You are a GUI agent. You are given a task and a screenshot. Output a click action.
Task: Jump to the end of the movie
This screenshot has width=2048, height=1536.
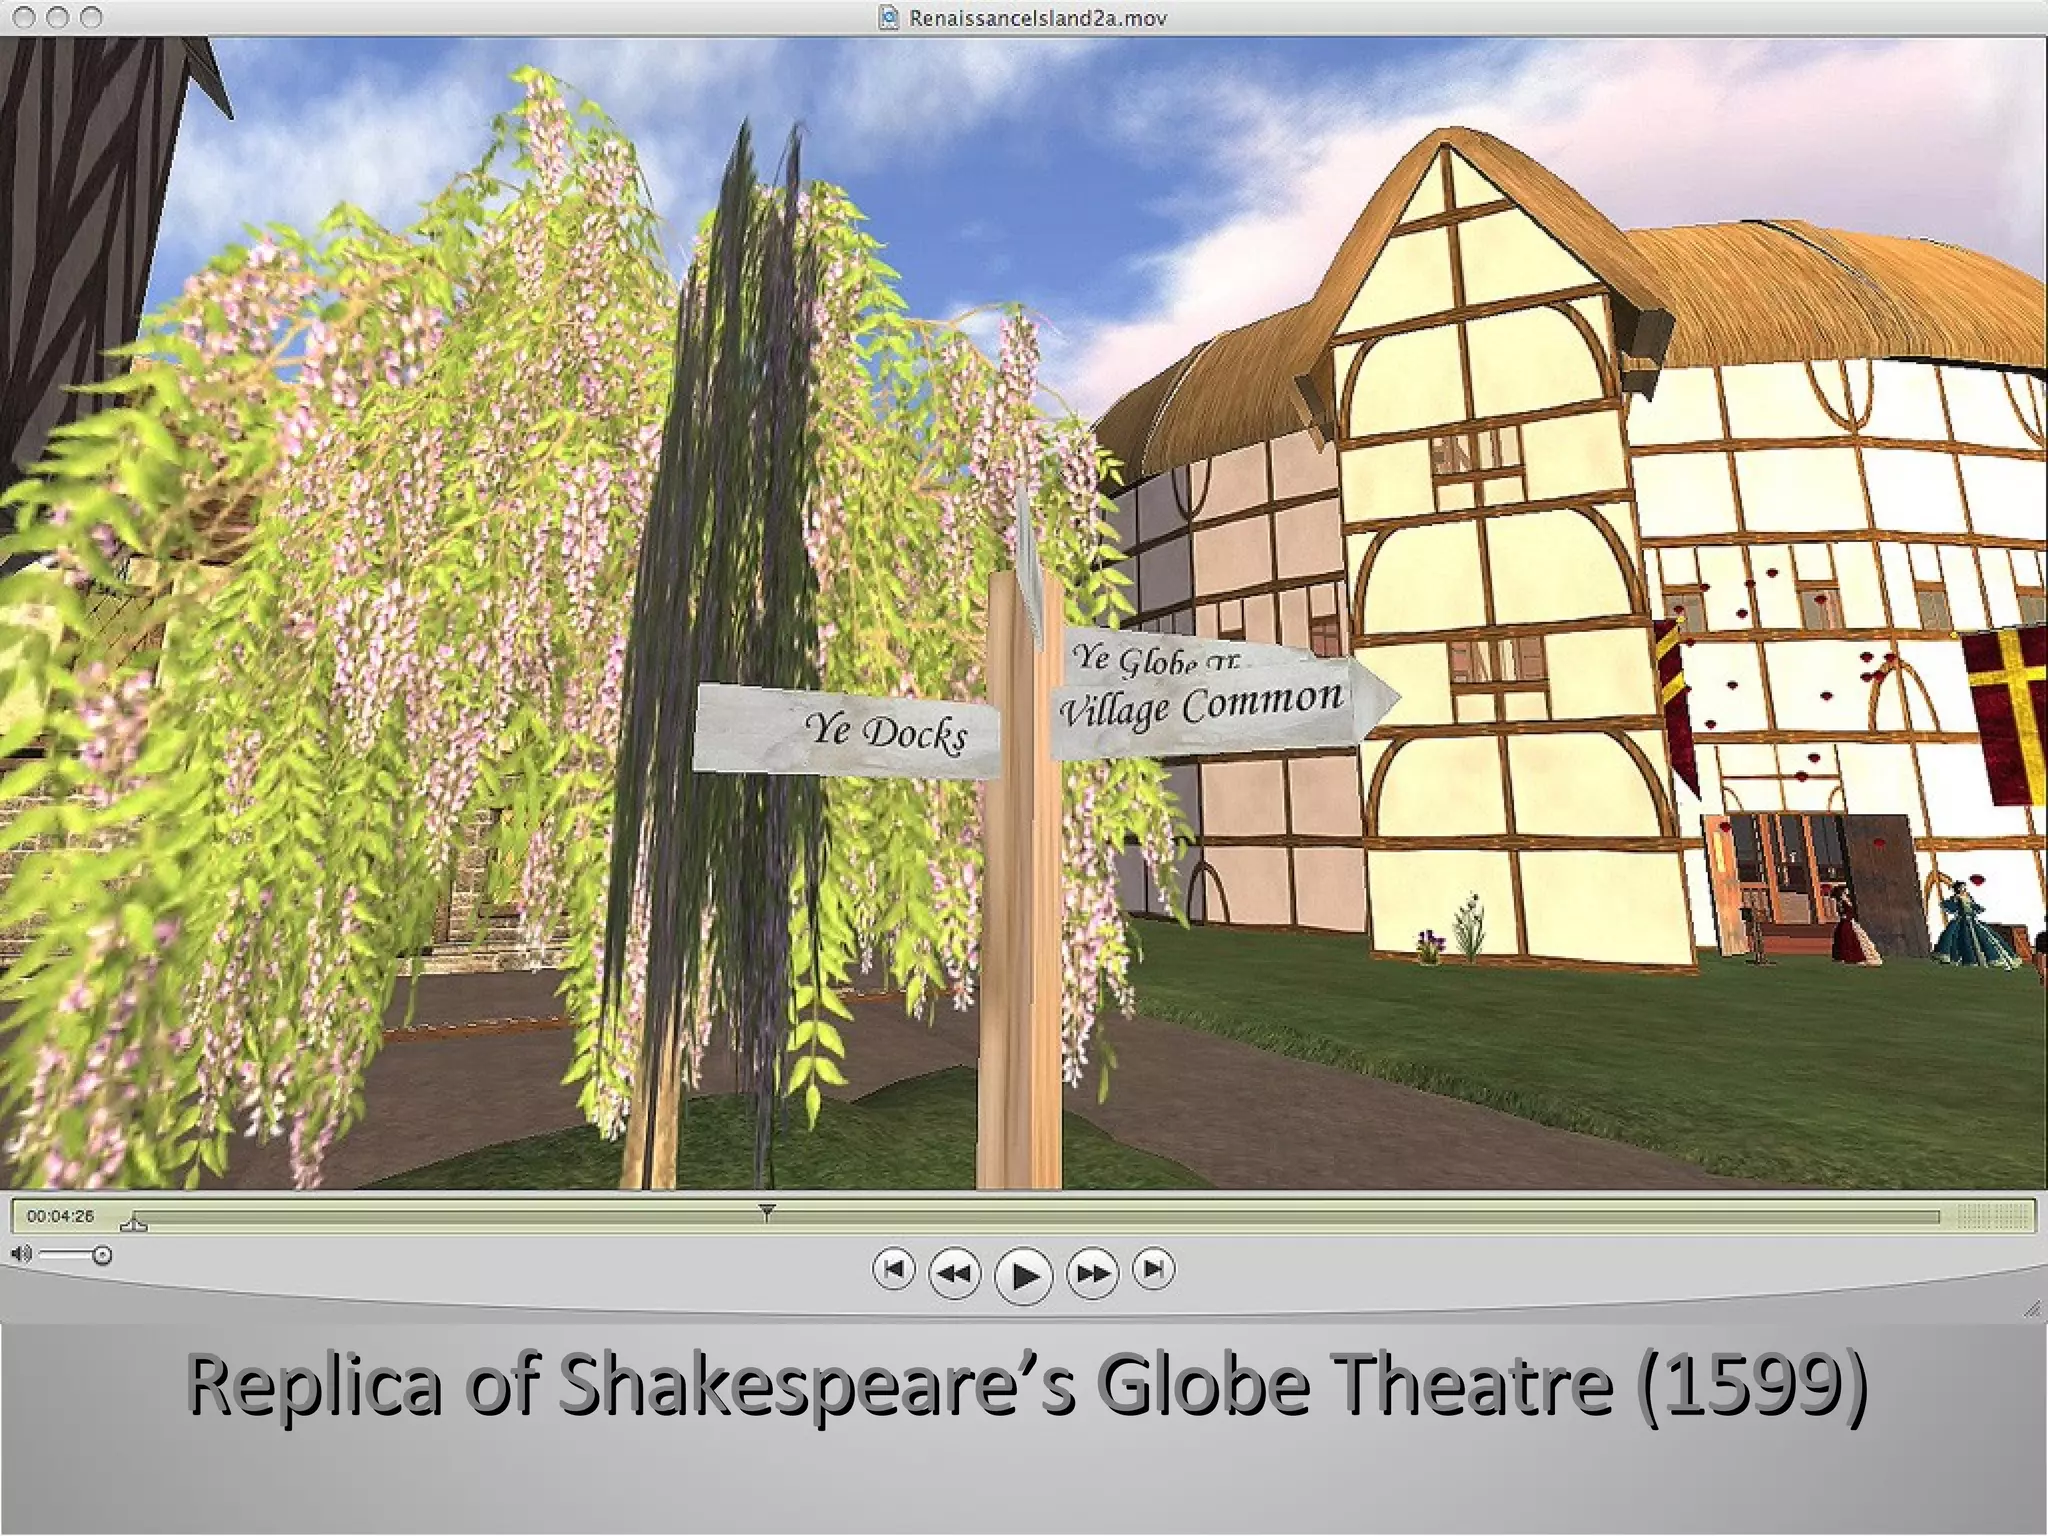pyautogui.click(x=1153, y=1270)
